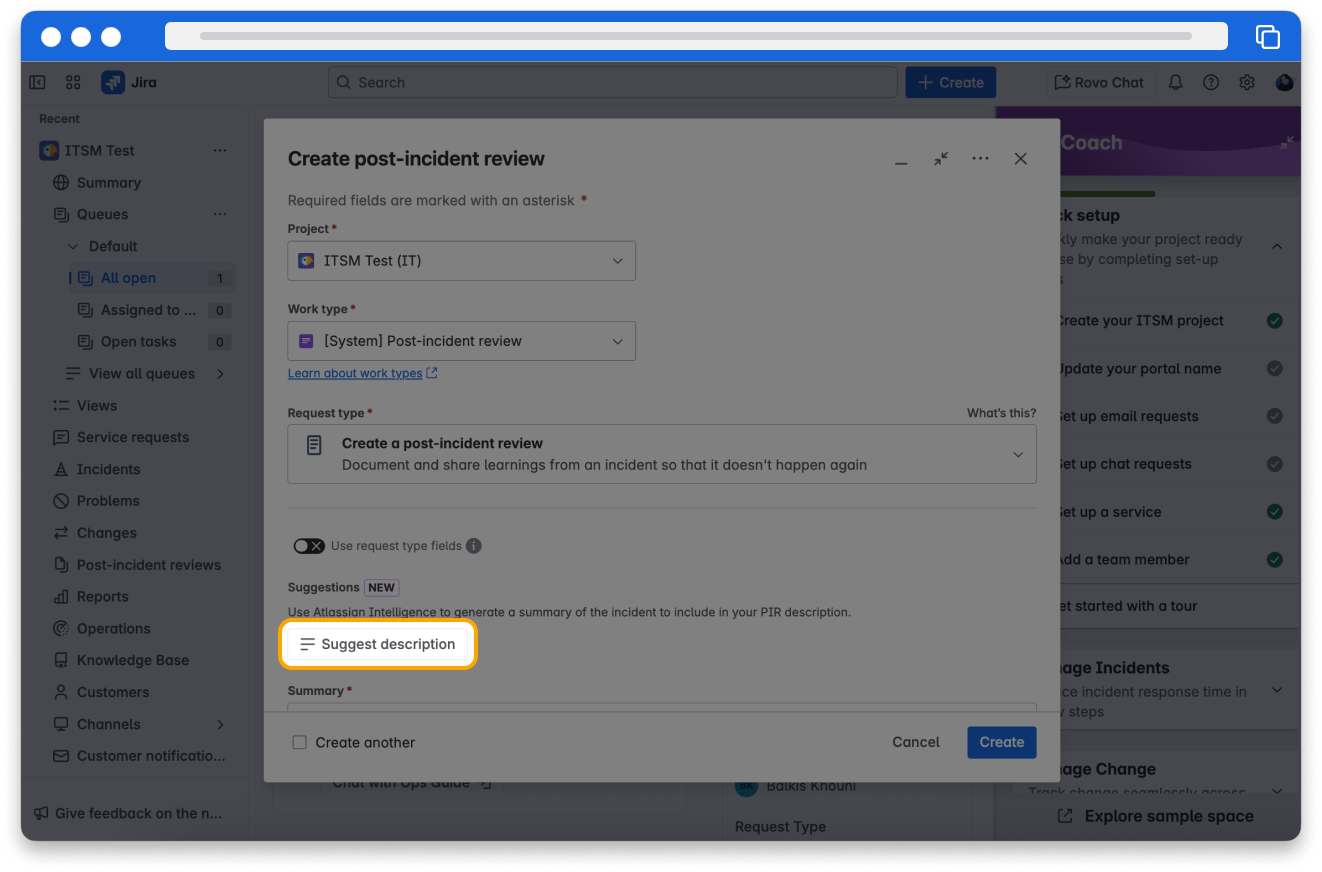Open the dialog's more actions ellipsis

pyautogui.click(x=980, y=159)
